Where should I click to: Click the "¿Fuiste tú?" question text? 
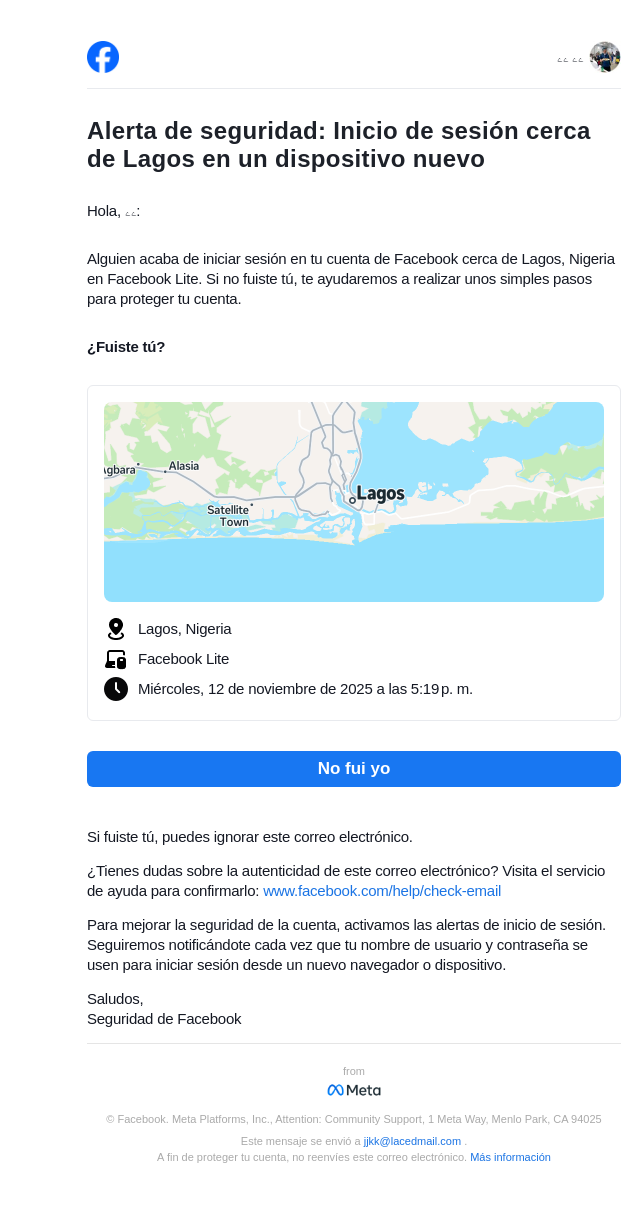point(126,347)
